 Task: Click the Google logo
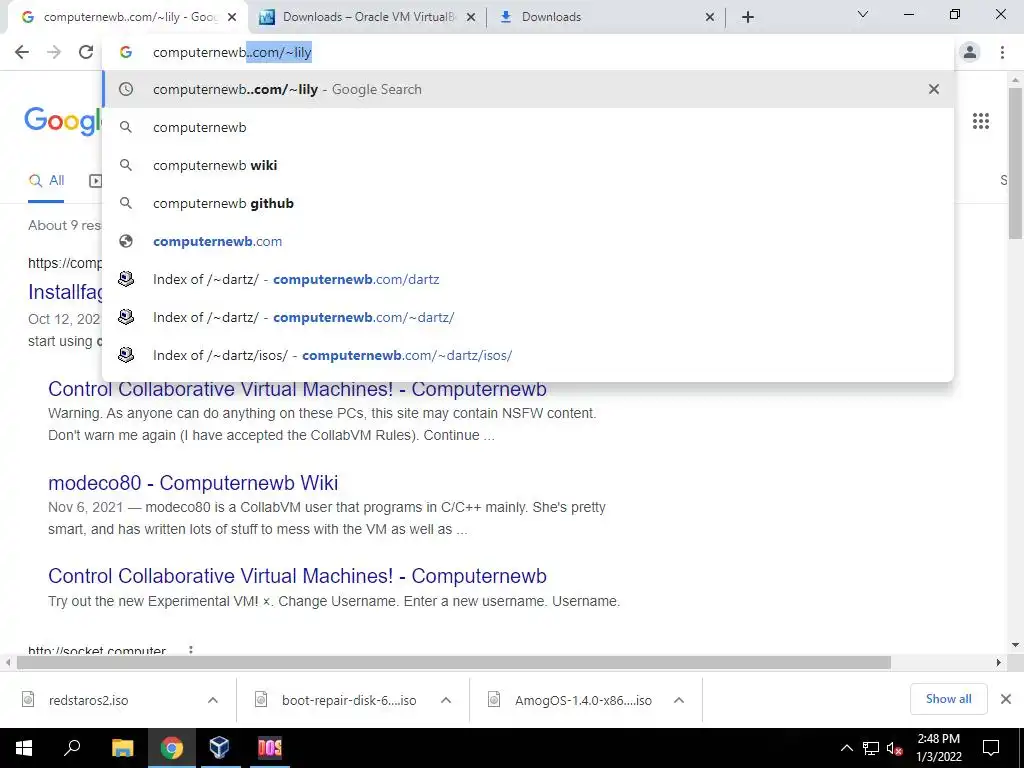(x=63, y=121)
